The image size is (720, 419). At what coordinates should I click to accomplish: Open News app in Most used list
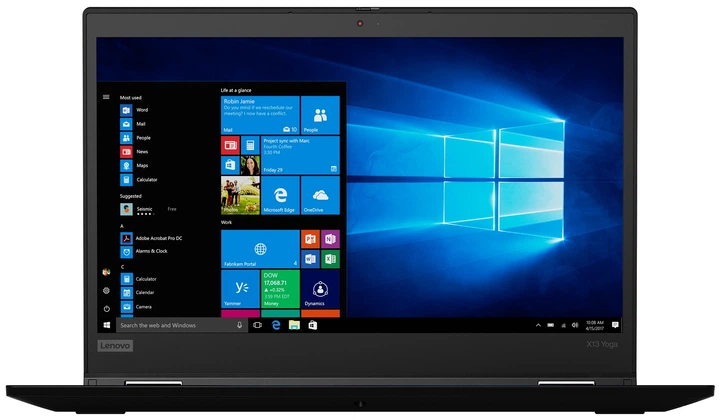134,152
